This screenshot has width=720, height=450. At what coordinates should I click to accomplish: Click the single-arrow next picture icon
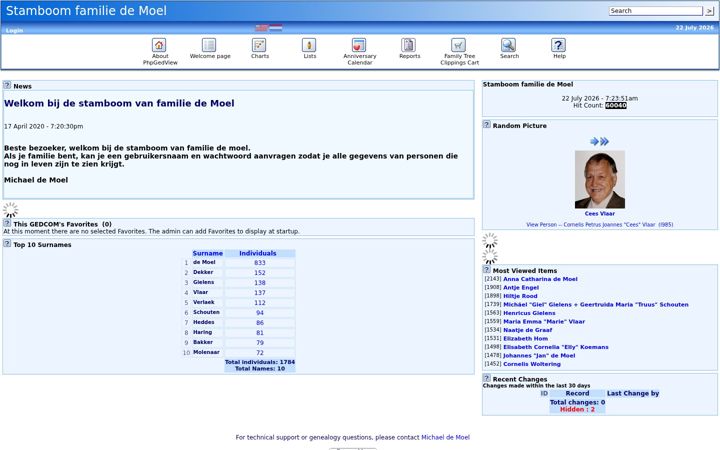pos(594,141)
